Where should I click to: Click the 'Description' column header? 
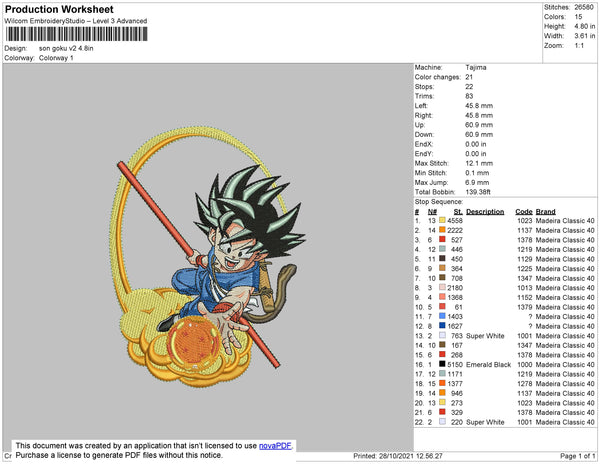pyautogui.click(x=485, y=212)
